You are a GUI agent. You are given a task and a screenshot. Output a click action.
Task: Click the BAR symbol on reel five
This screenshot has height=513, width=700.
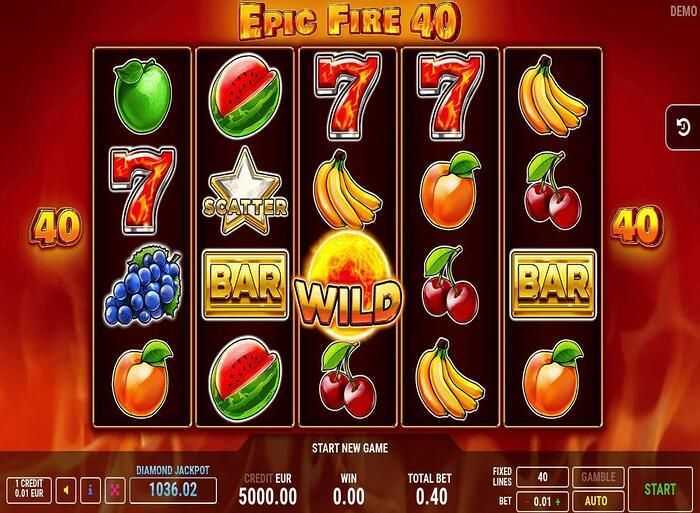[553, 285]
